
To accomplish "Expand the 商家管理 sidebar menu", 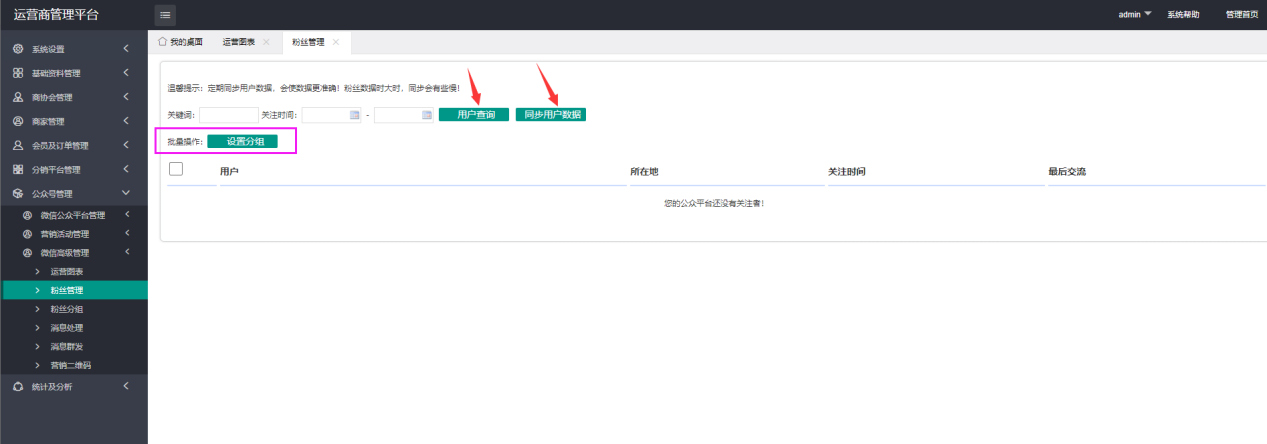I will (x=125, y=121).
